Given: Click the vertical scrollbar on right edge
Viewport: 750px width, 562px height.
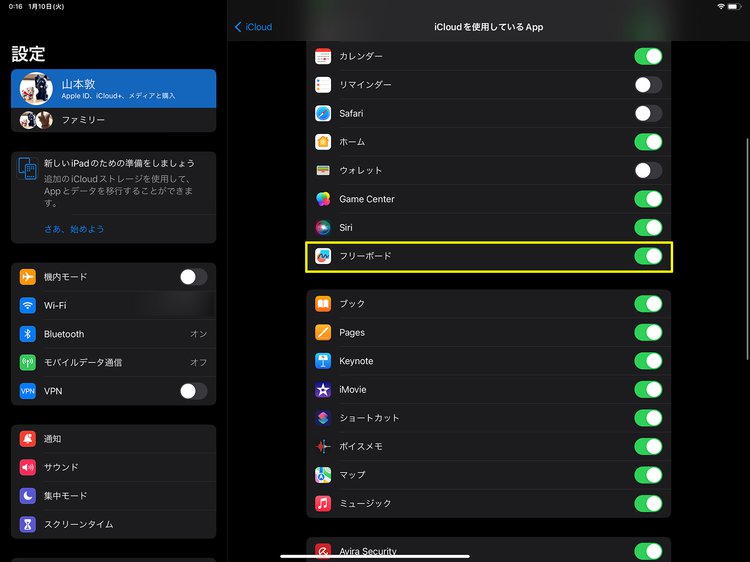Looking at the screenshot, I should (747, 249).
